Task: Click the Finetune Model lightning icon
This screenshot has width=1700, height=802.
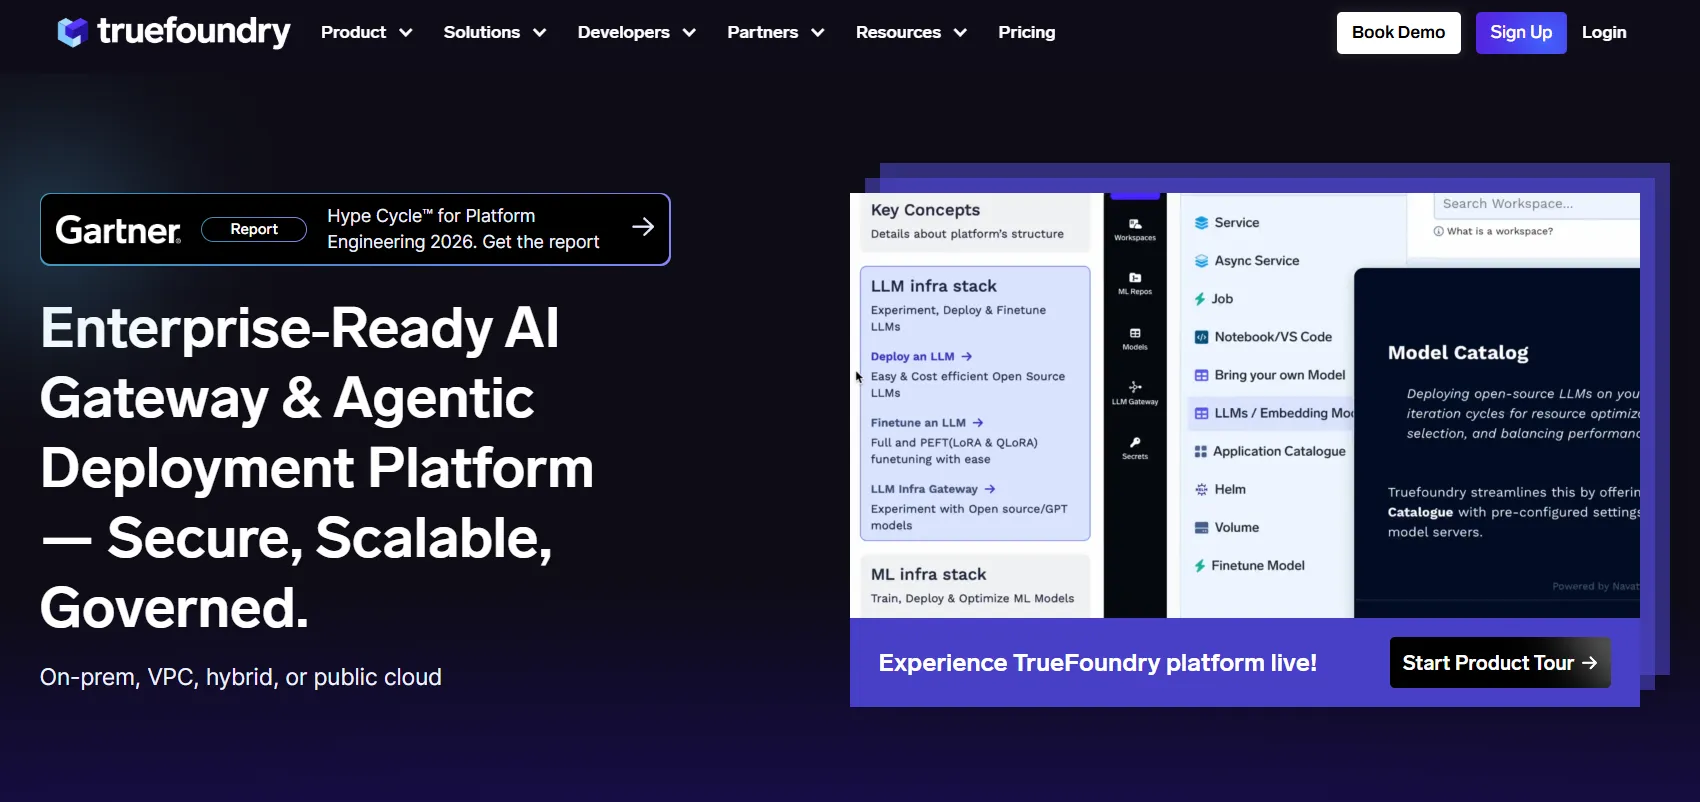Action: [x=1200, y=566]
